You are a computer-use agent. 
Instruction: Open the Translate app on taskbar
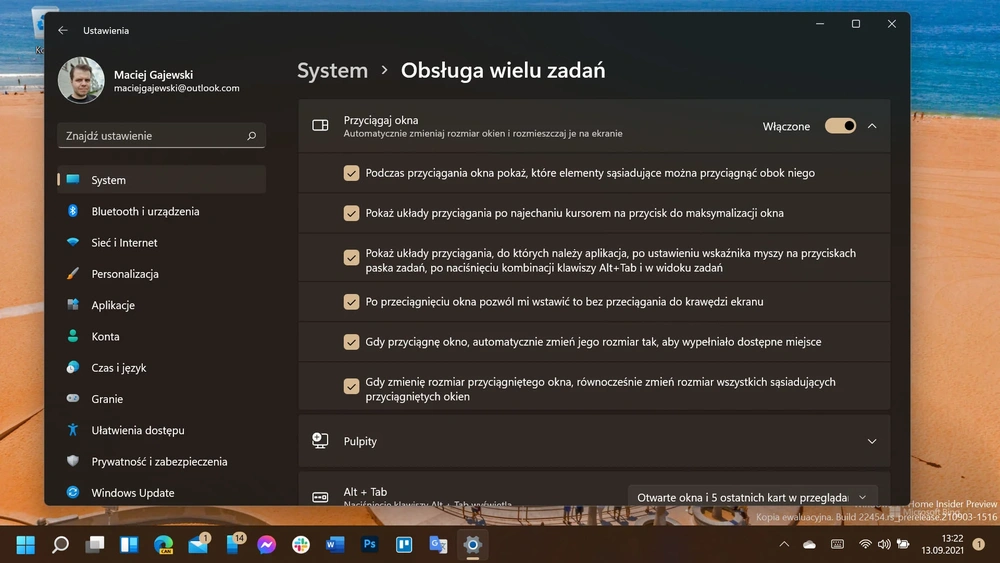438,545
